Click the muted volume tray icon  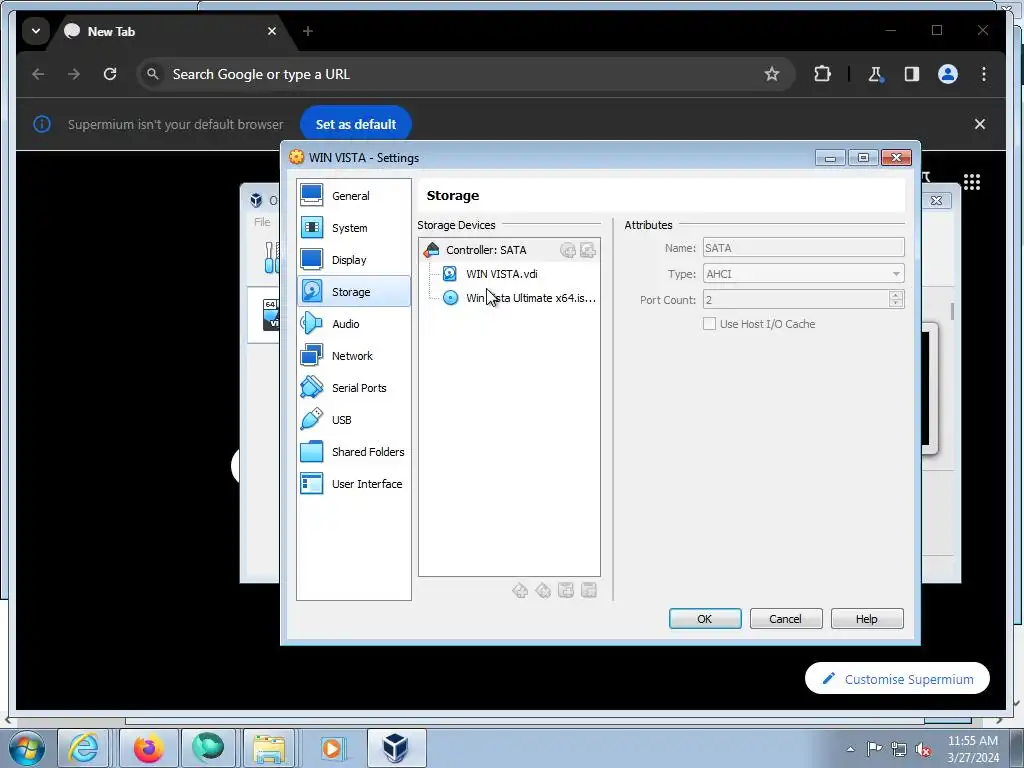tap(923, 749)
